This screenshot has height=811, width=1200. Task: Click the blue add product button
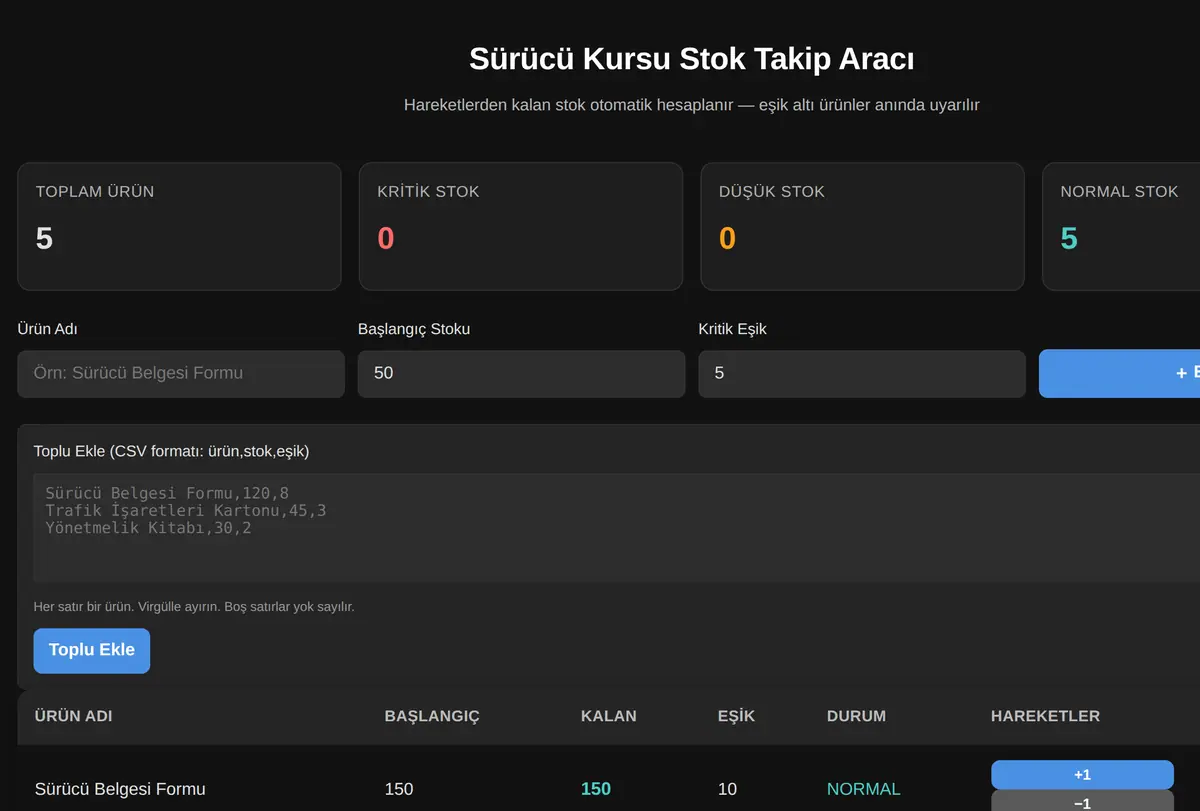(x=1120, y=373)
